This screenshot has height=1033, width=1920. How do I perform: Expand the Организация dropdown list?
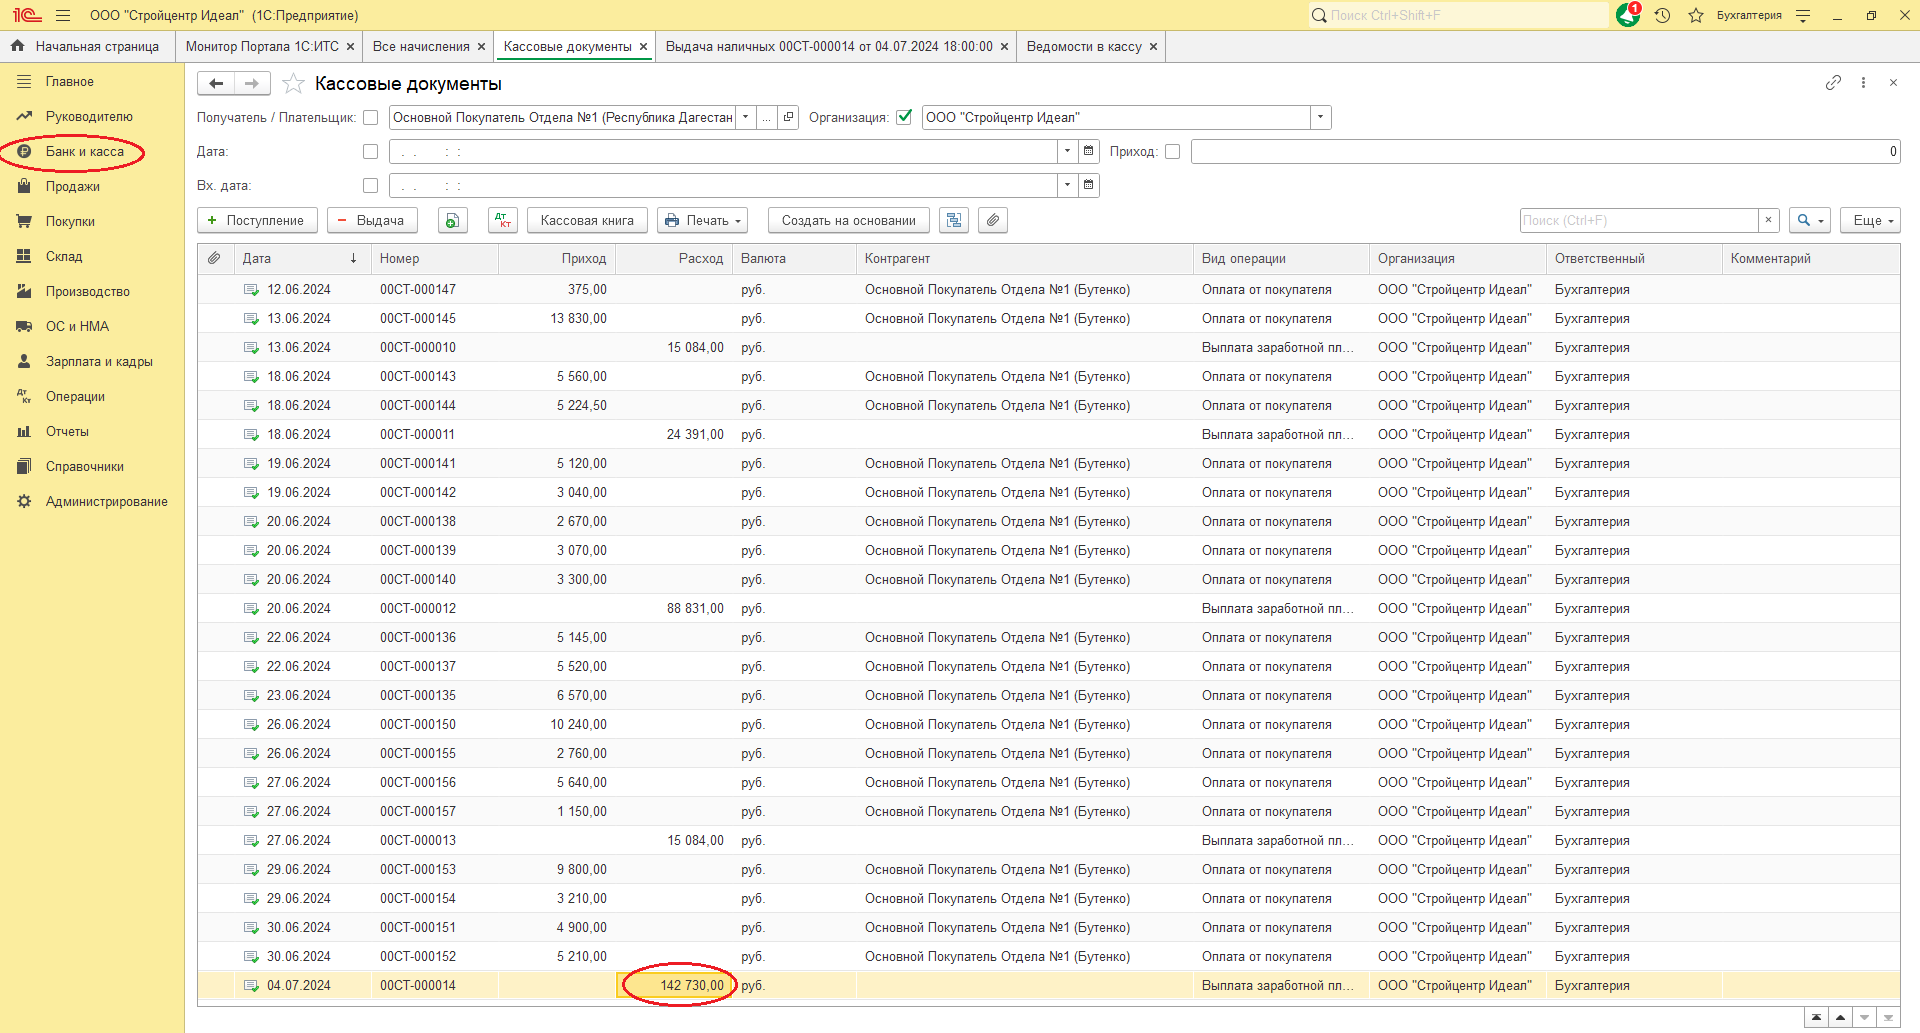click(x=1321, y=118)
